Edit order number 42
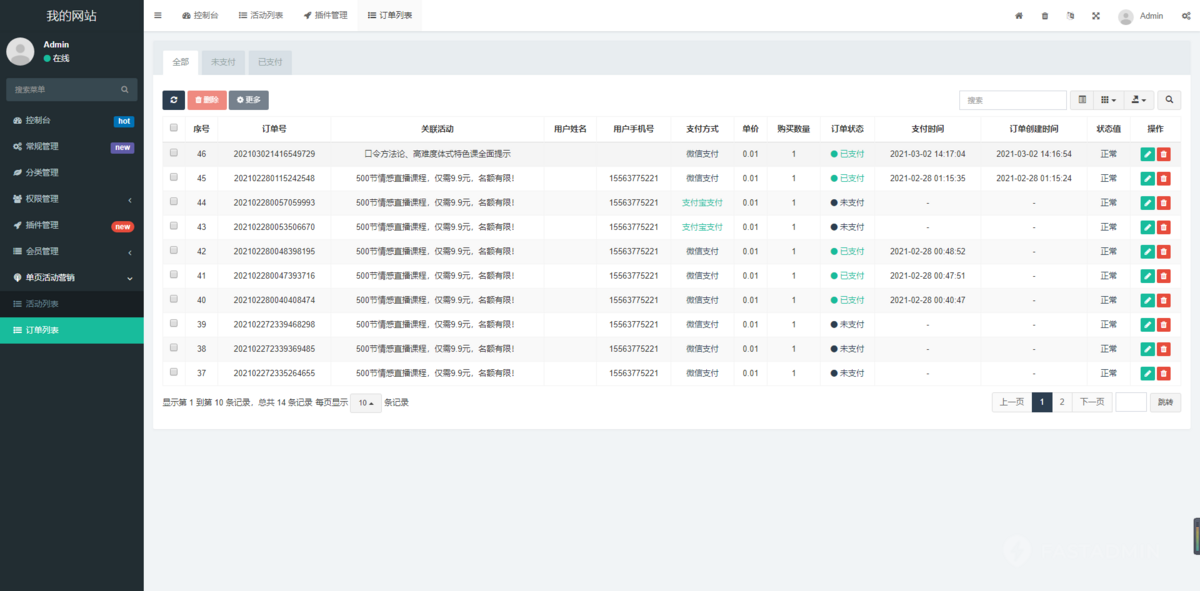 tap(1147, 251)
